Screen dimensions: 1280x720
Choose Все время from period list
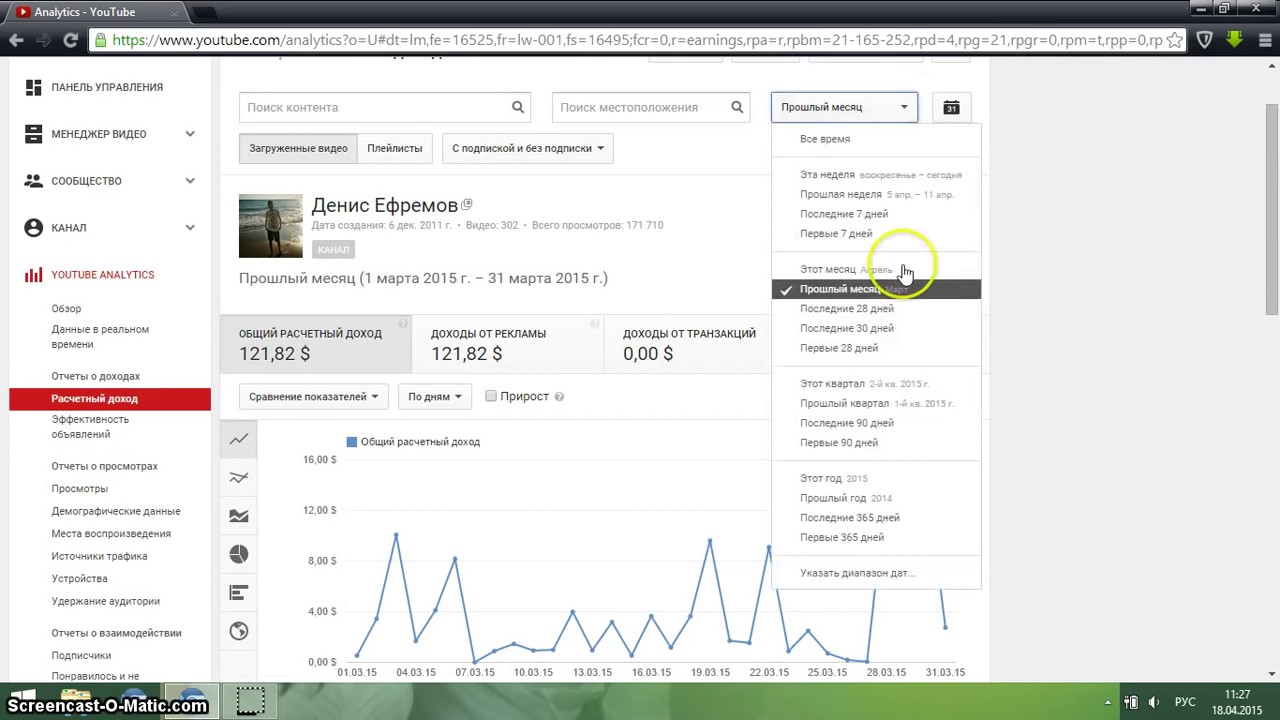[x=825, y=139]
